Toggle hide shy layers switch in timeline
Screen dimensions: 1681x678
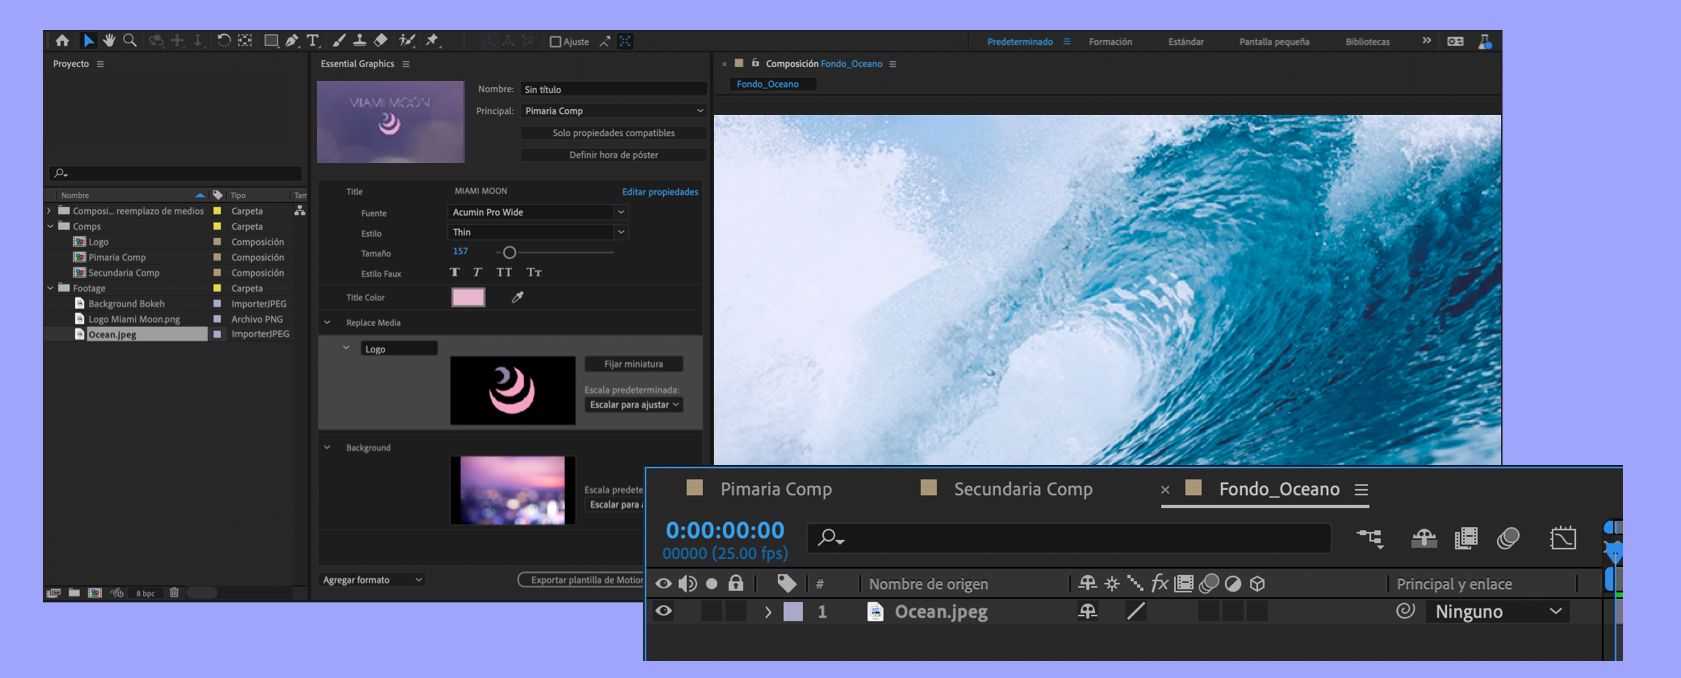coord(1424,538)
